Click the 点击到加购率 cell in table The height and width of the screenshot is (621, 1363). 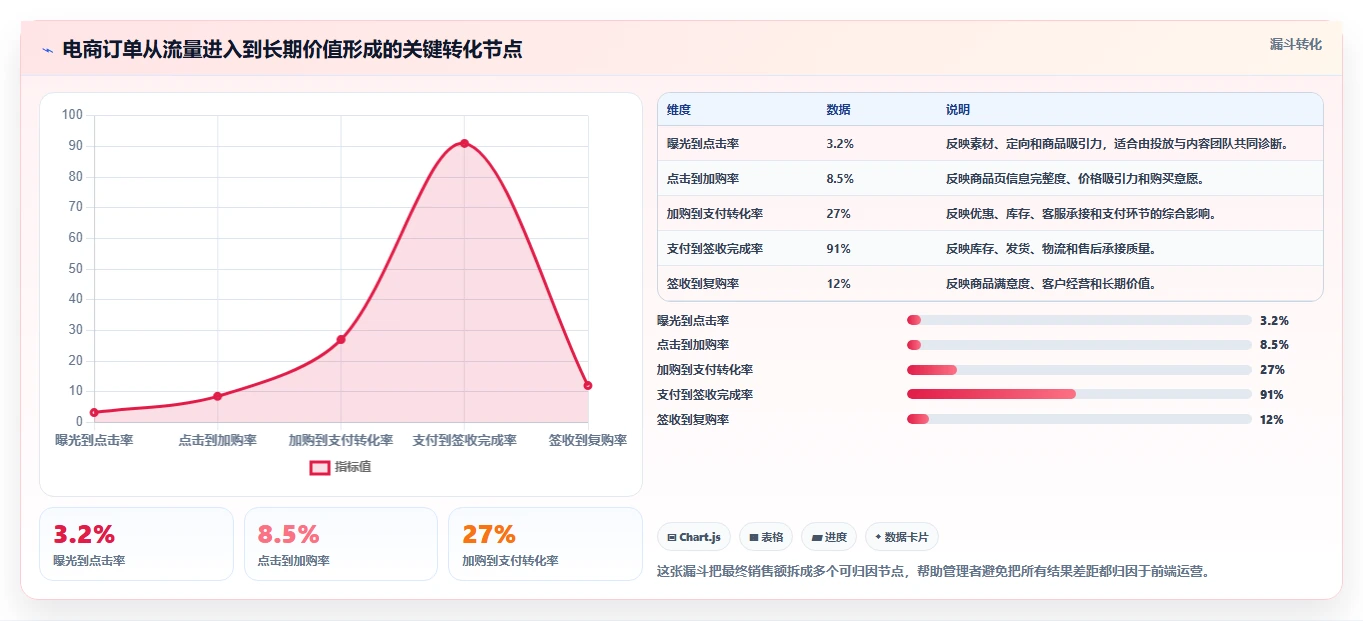point(703,179)
